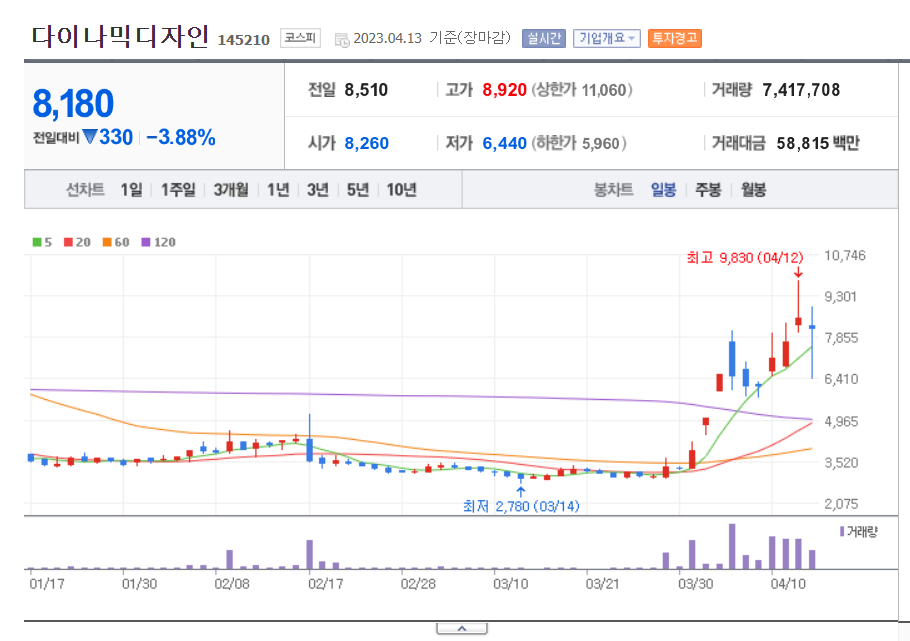Click the 03/30 date axis label
The width and height of the screenshot is (910, 641).
[695, 584]
